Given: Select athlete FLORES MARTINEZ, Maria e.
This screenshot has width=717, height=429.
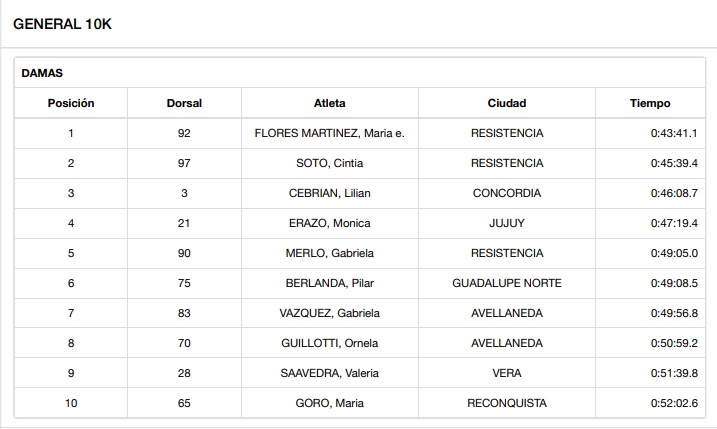Looking at the screenshot, I should pos(329,133).
